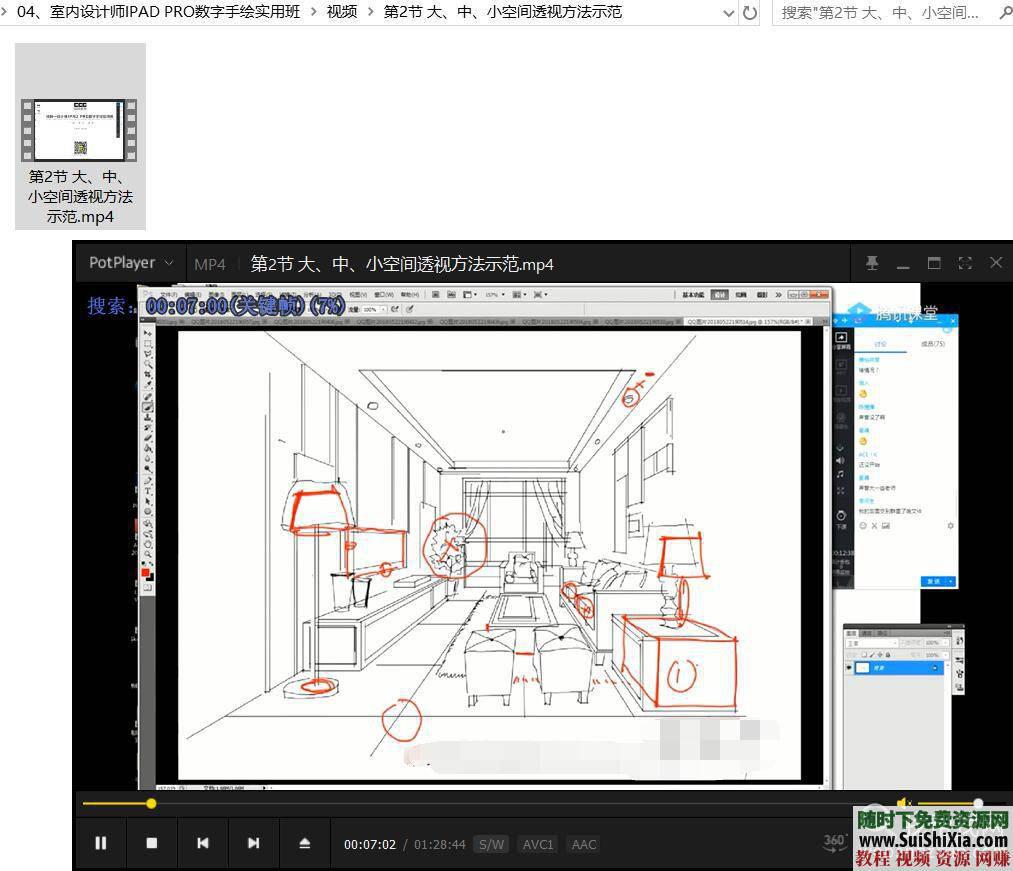The height and width of the screenshot is (871, 1013).
Task: Open the PotPlayer main menu dropdown
Action: 131,263
